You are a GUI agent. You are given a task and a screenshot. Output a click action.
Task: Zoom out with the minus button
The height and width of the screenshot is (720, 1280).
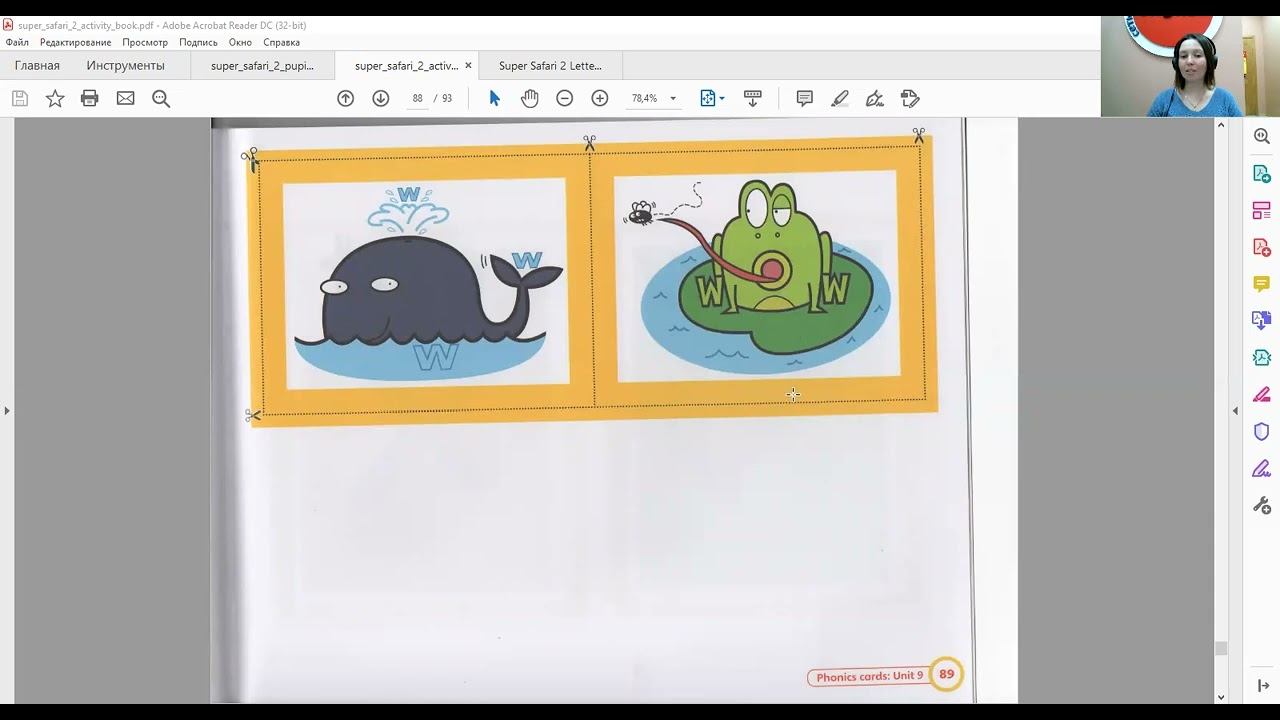tap(565, 98)
